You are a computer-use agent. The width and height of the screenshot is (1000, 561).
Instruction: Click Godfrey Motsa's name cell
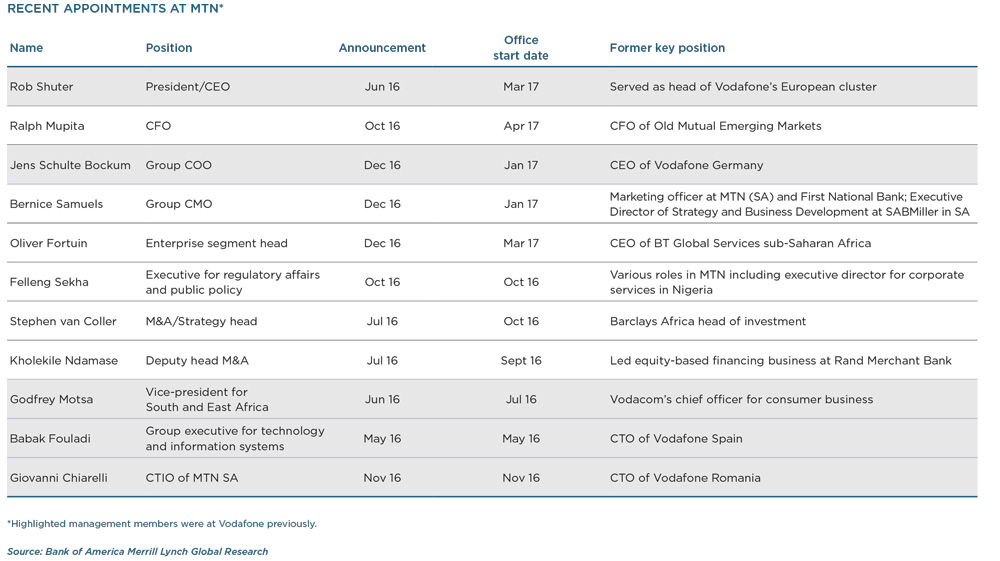51,400
